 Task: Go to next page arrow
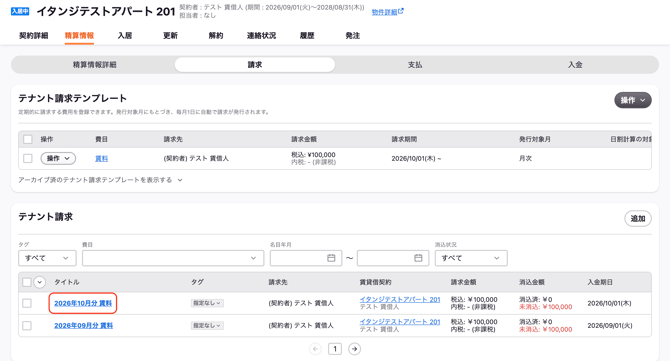click(354, 349)
